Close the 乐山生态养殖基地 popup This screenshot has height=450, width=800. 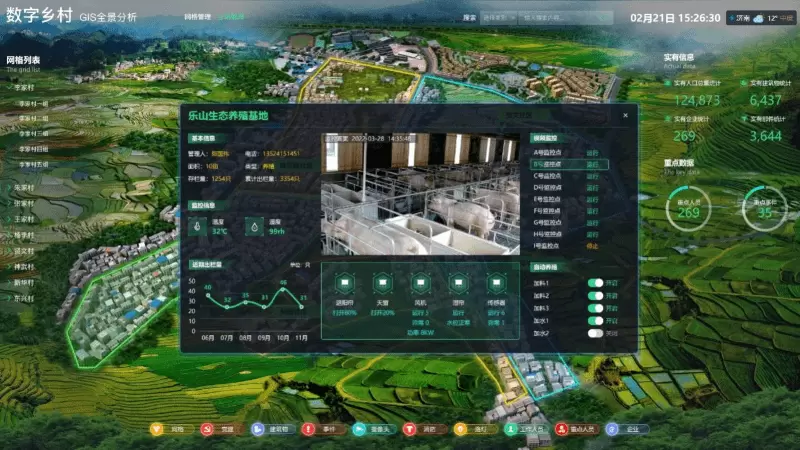pos(626,115)
